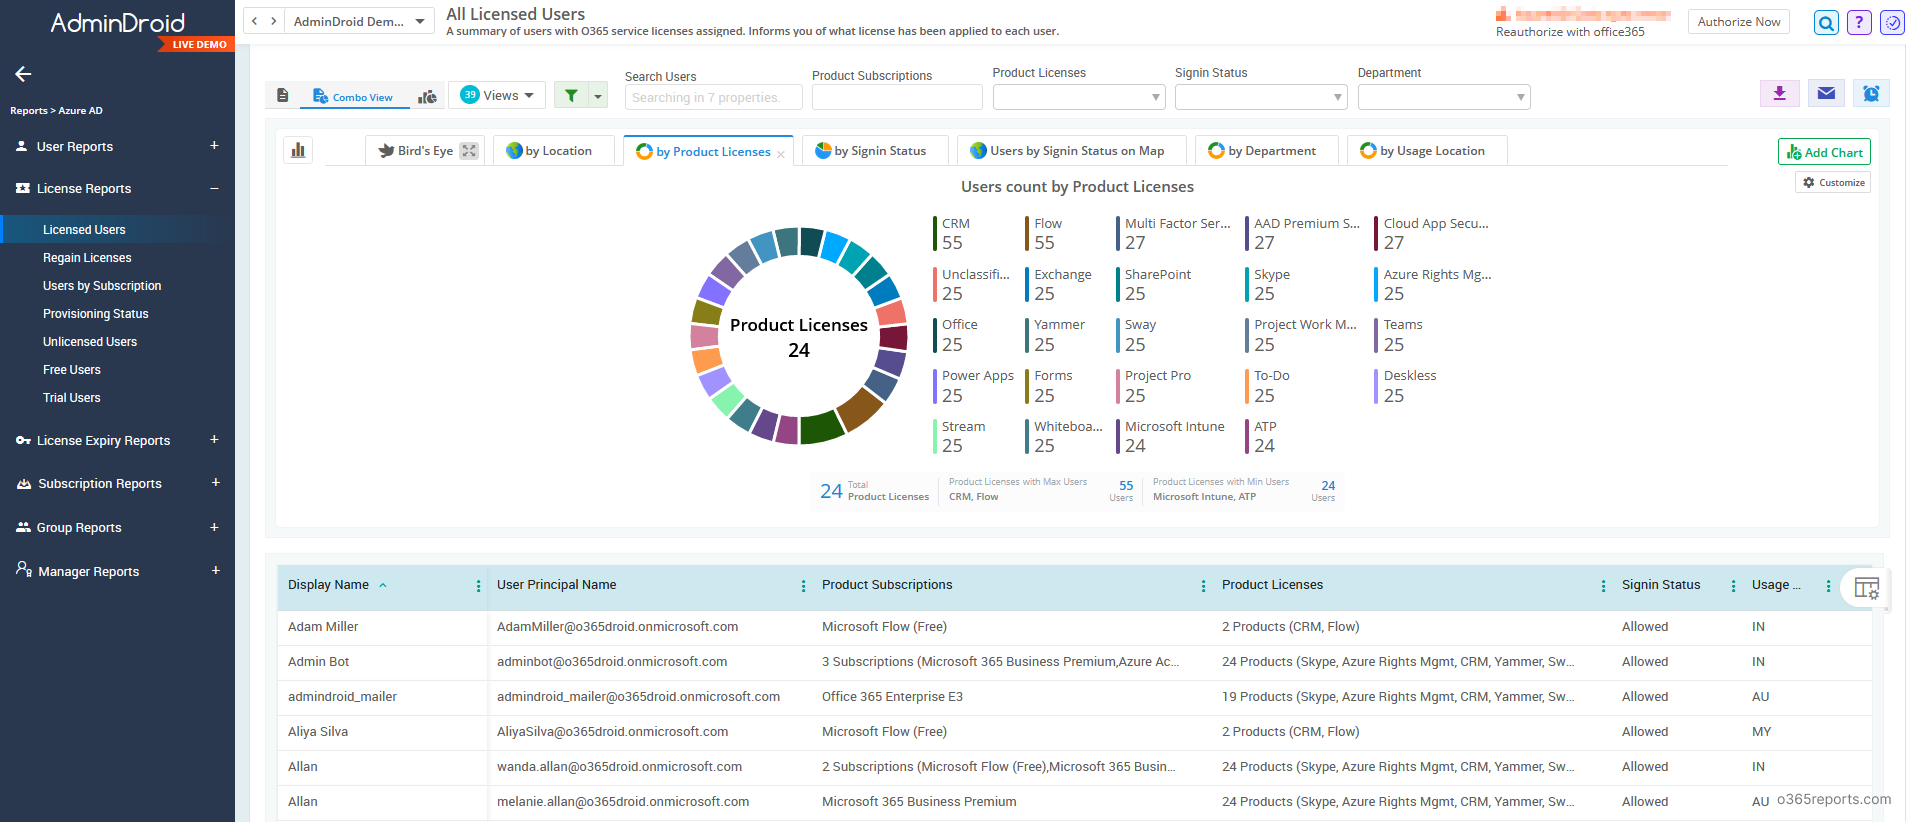Sort by the Display Name column header
Screen dimensions: 1906x822
pos(329,585)
